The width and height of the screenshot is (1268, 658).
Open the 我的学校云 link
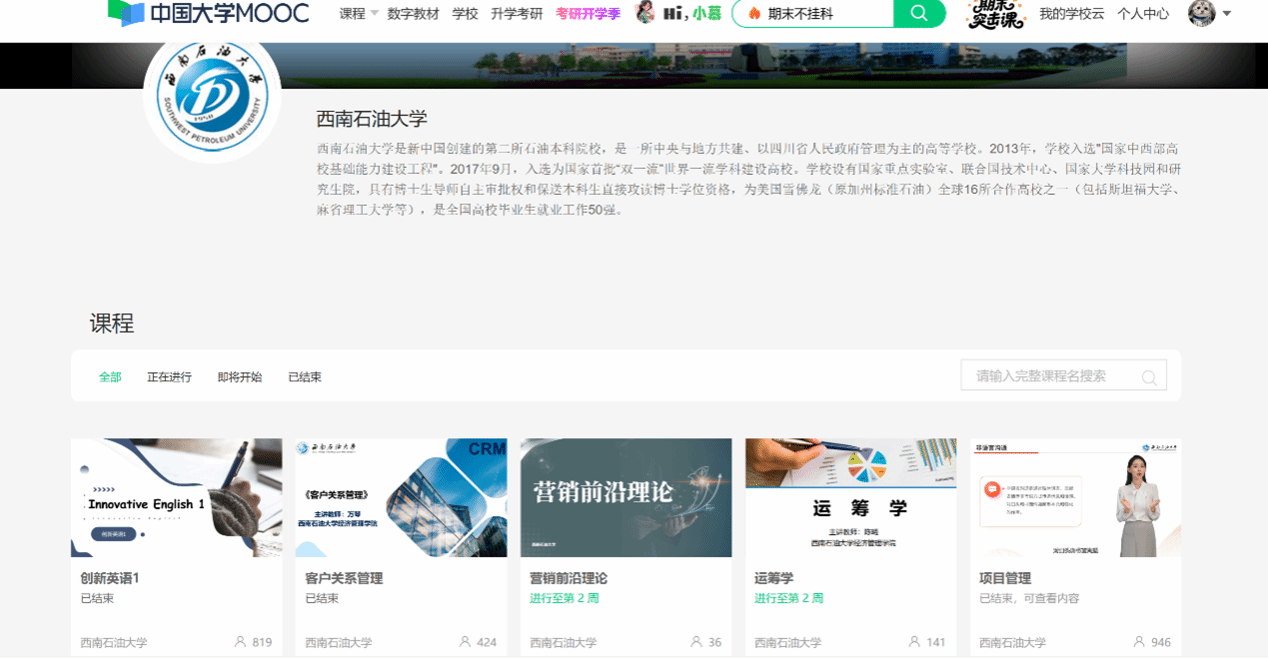[x=1072, y=14]
